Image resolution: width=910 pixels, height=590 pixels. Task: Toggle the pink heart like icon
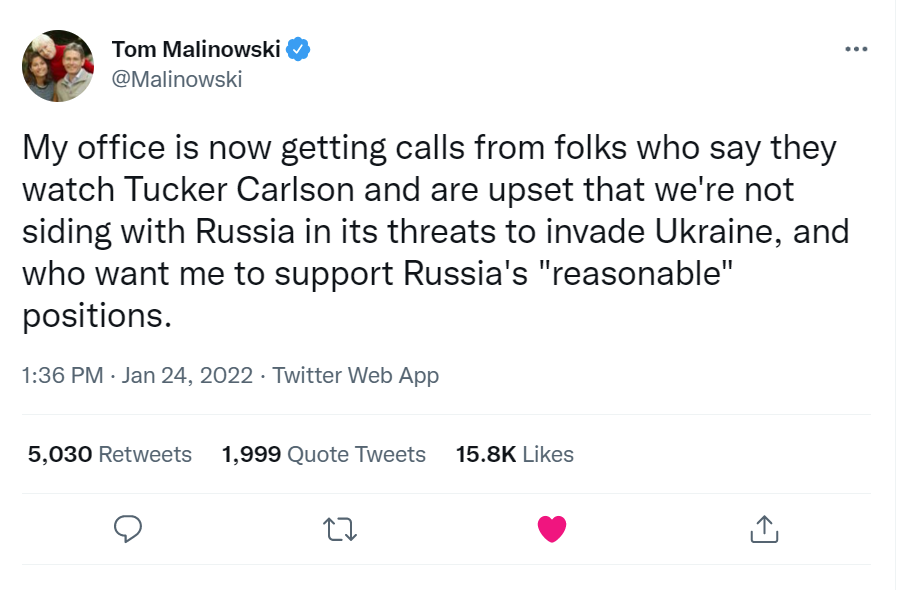(552, 529)
